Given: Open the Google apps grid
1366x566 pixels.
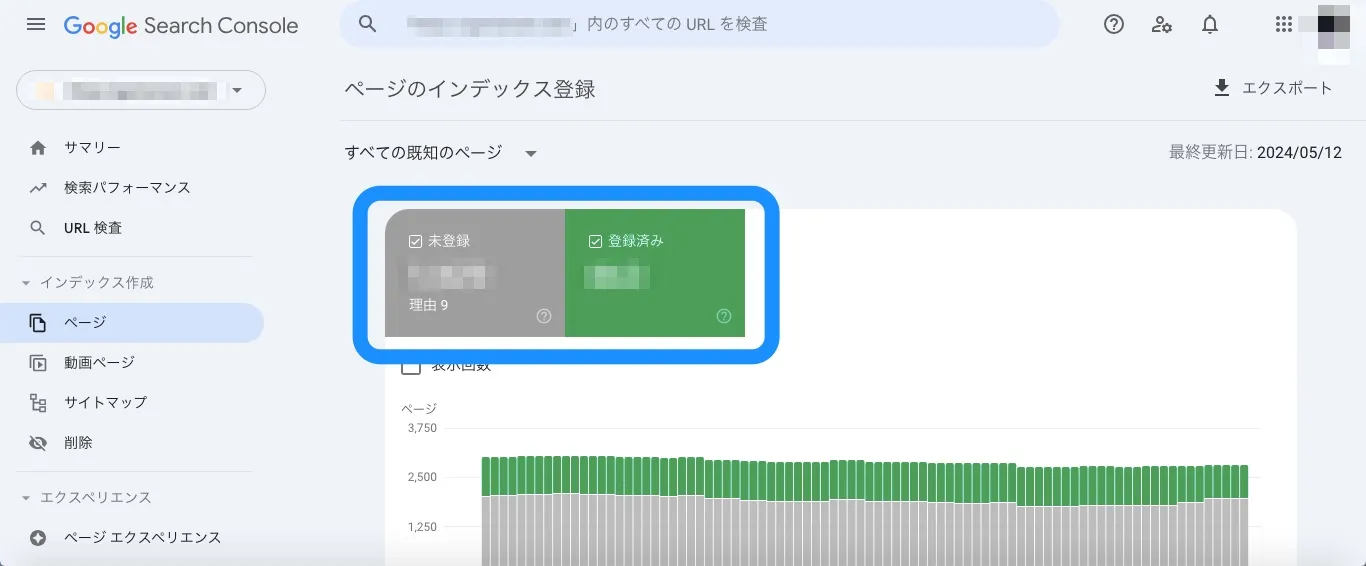Looking at the screenshot, I should click(1284, 25).
